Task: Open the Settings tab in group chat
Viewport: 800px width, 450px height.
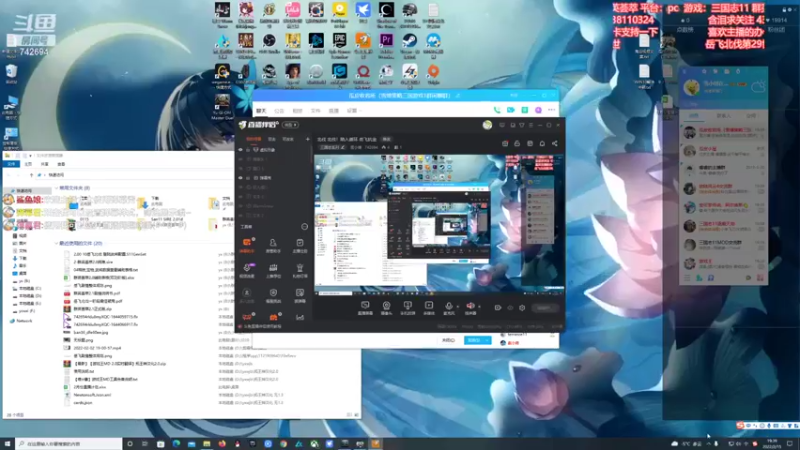Action: pyautogui.click(x=352, y=111)
